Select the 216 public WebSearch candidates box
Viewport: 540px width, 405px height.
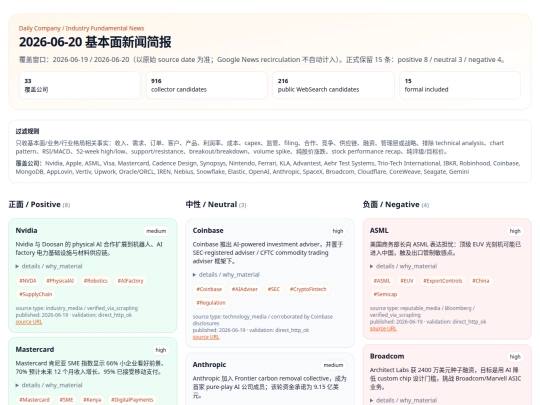pyautogui.click(x=333, y=85)
